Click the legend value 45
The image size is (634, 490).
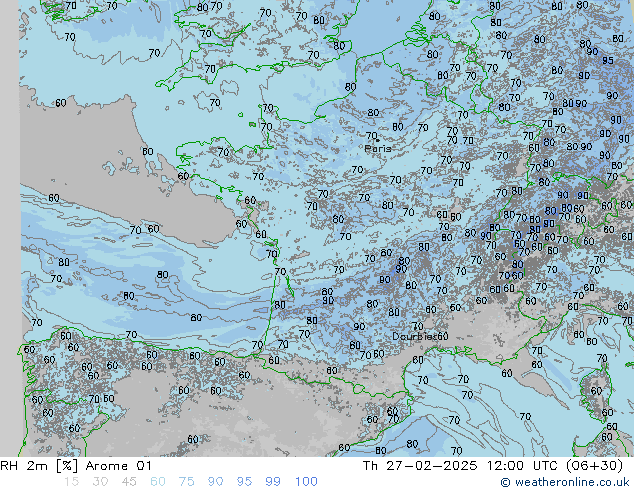[x=129, y=482]
